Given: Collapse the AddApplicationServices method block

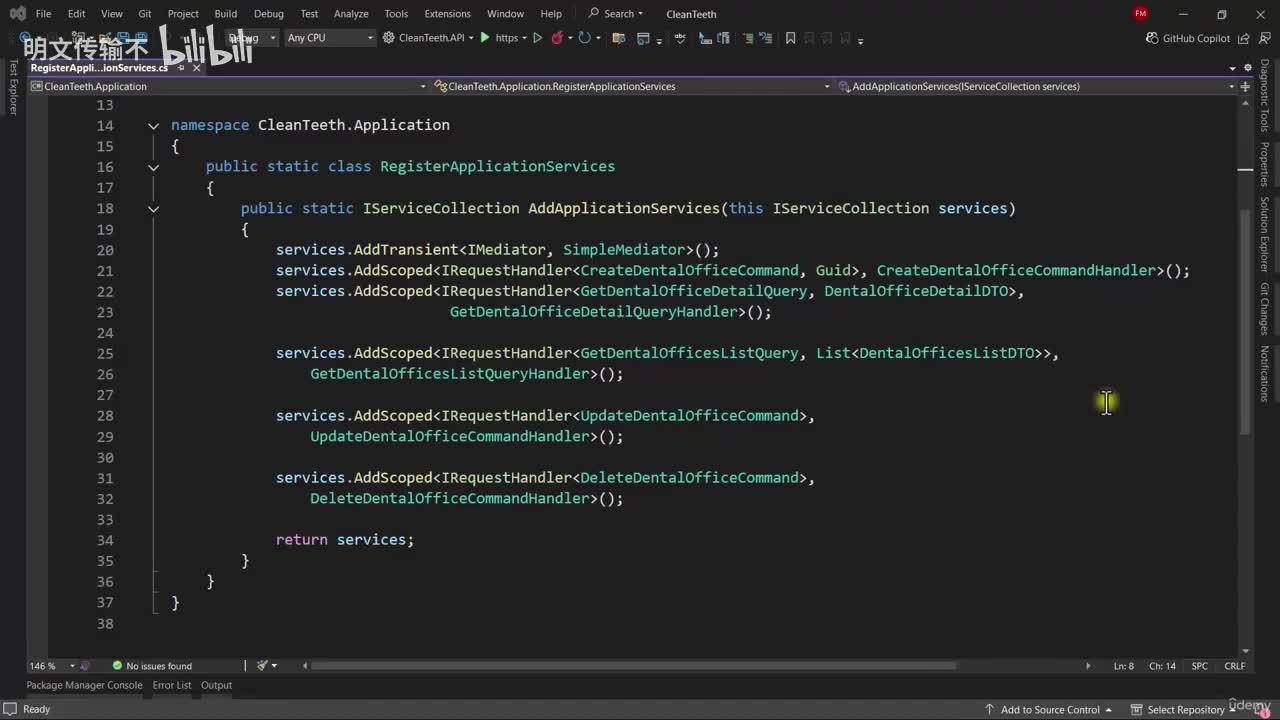Looking at the screenshot, I should 153,209.
